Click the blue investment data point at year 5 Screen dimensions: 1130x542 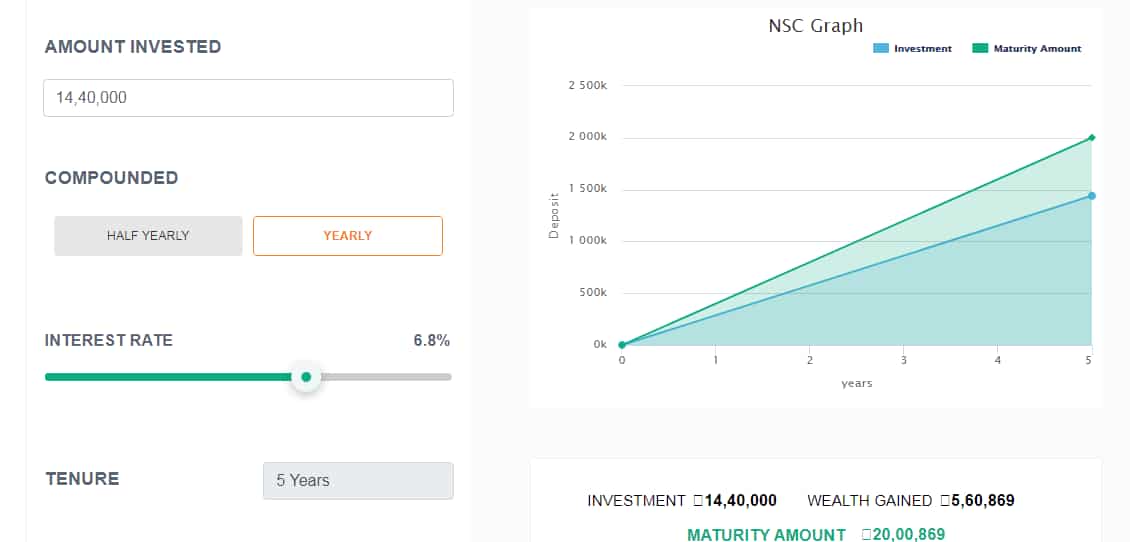point(1092,196)
